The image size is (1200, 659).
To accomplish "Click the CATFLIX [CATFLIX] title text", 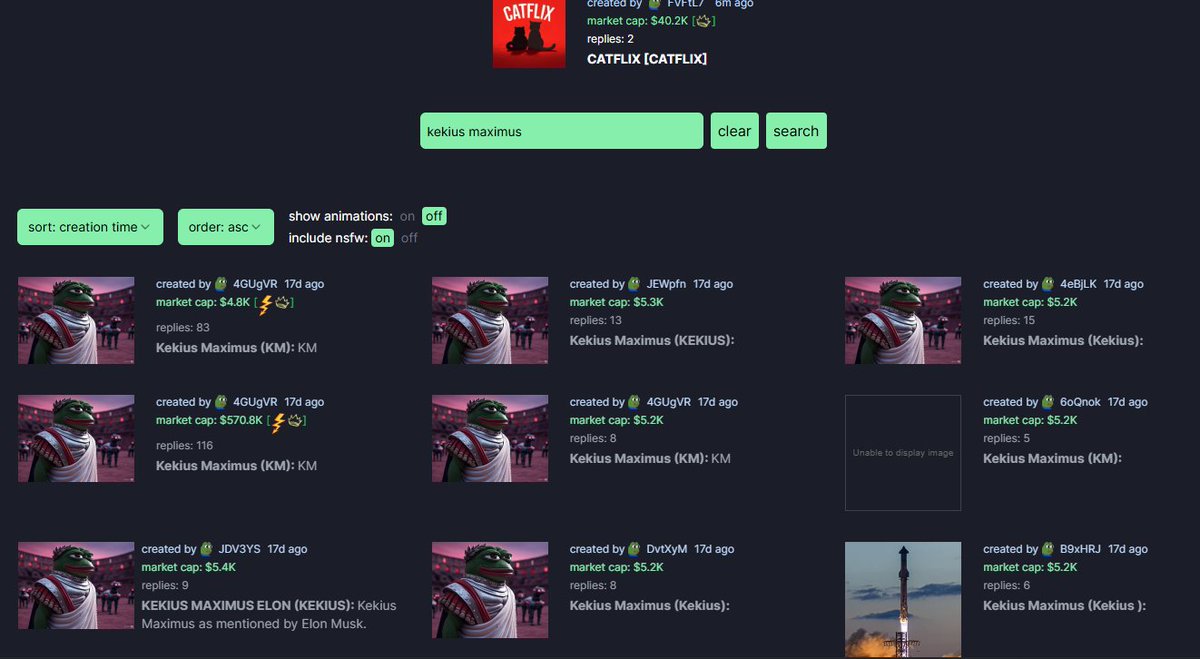I will [647, 59].
